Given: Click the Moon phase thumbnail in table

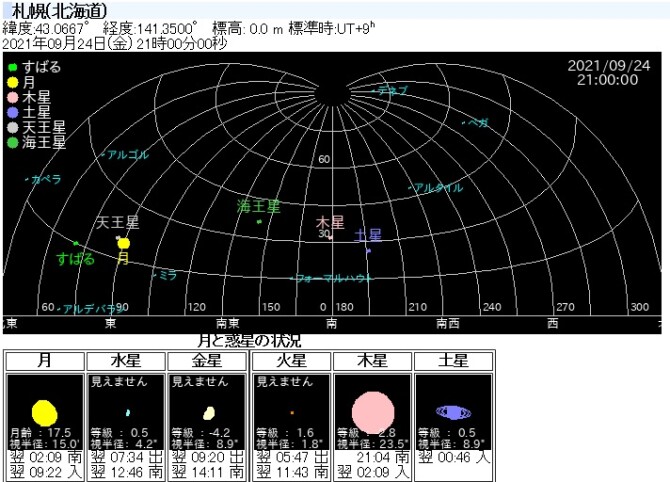Looking at the screenshot, I should [x=44, y=413].
